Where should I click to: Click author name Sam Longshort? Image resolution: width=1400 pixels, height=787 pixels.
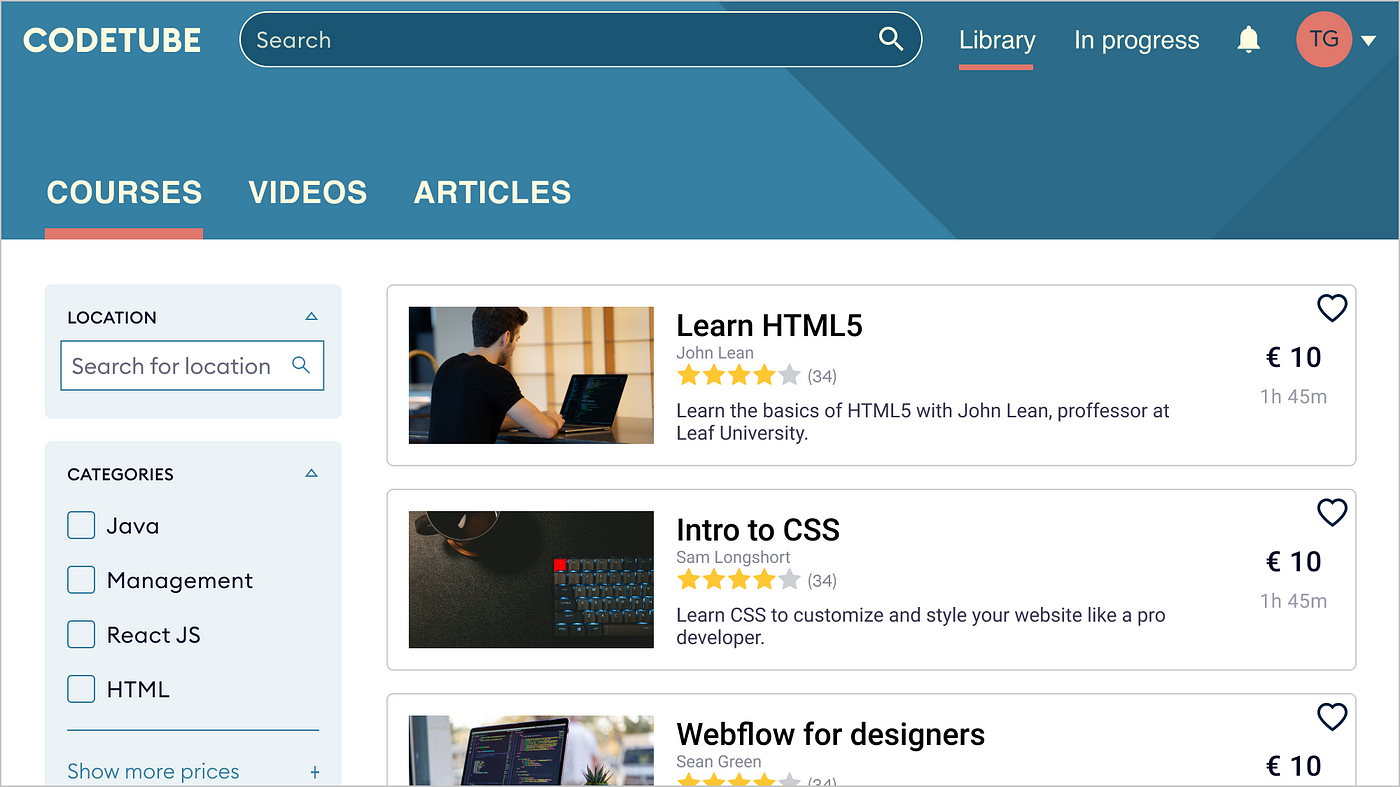(733, 557)
